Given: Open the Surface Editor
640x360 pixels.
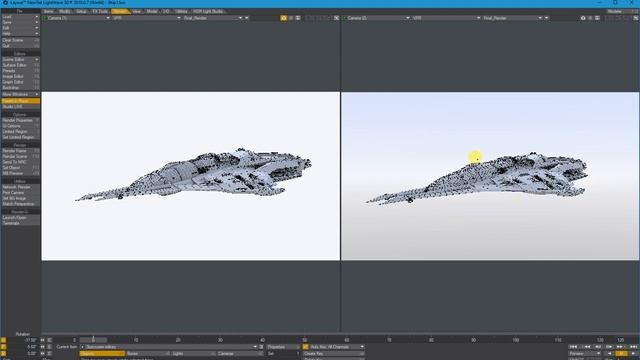Looking at the screenshot, I should (x=20, y=65).
